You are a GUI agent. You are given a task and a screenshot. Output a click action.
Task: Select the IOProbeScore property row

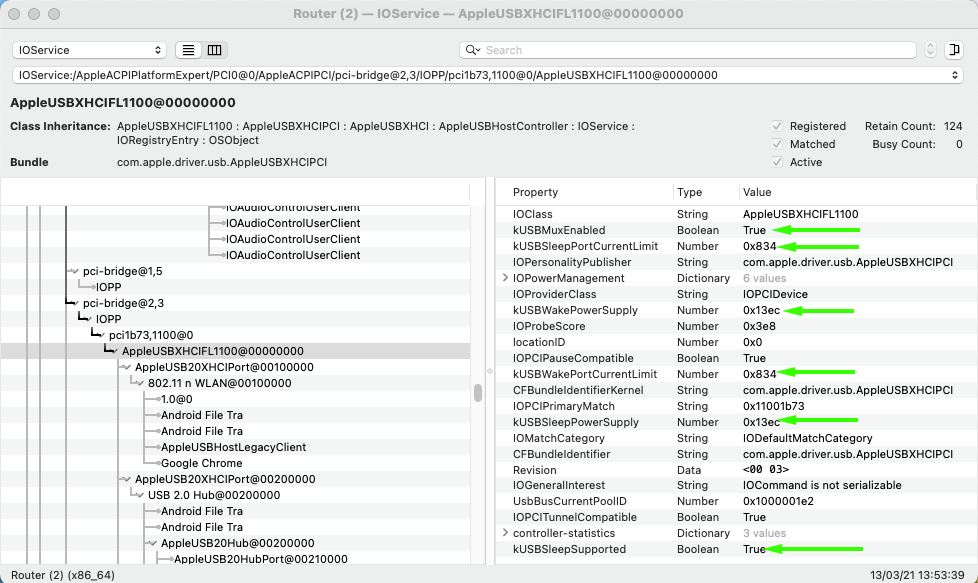pyautogui.click(x=736, y=326)
